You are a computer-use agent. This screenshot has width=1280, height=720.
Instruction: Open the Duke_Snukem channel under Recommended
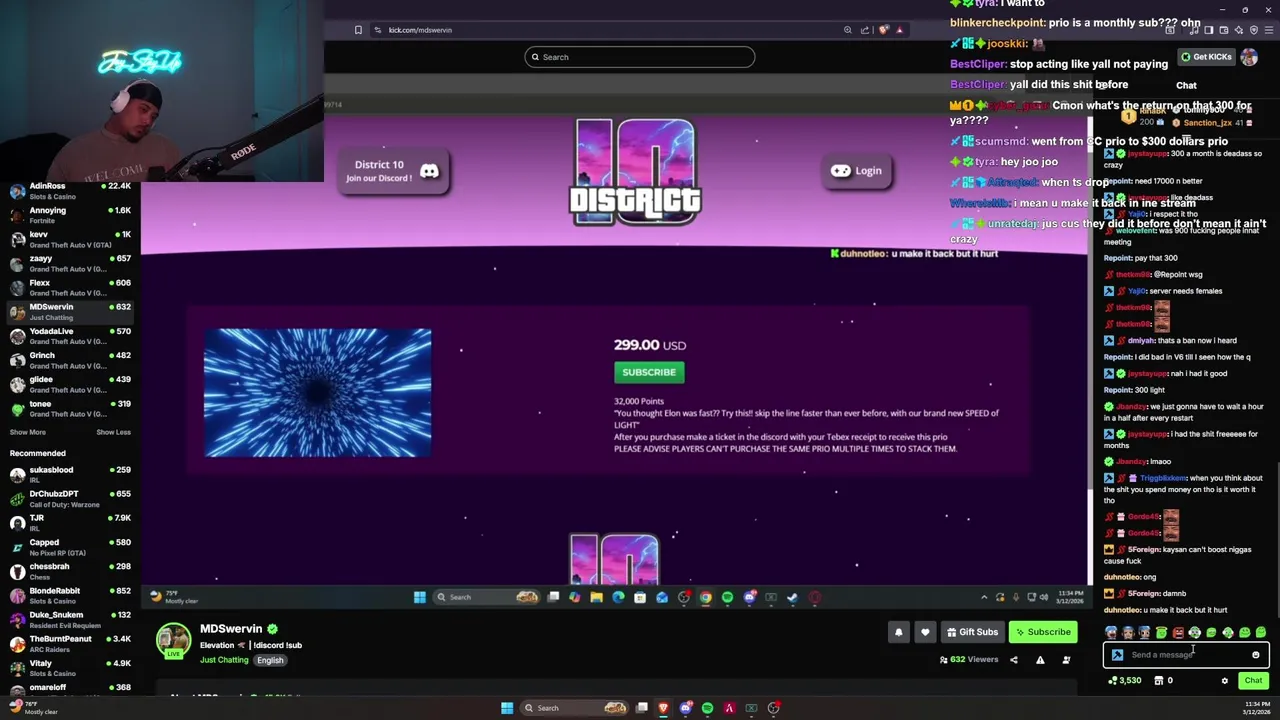[x=70, y=620]
